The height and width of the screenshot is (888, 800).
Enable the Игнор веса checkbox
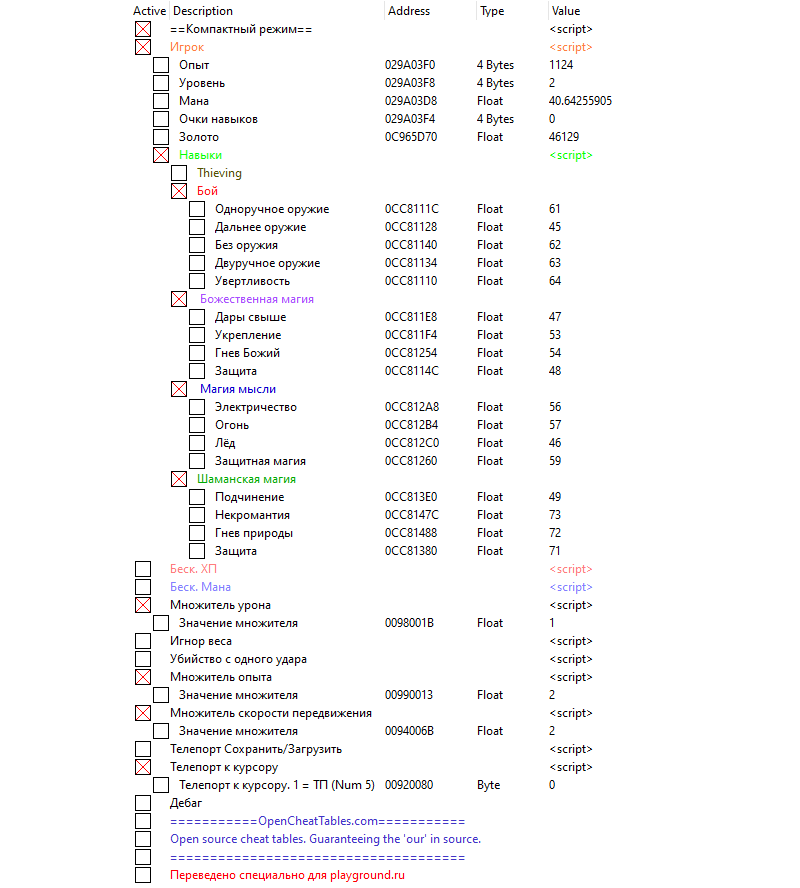[x=143, y=641]
